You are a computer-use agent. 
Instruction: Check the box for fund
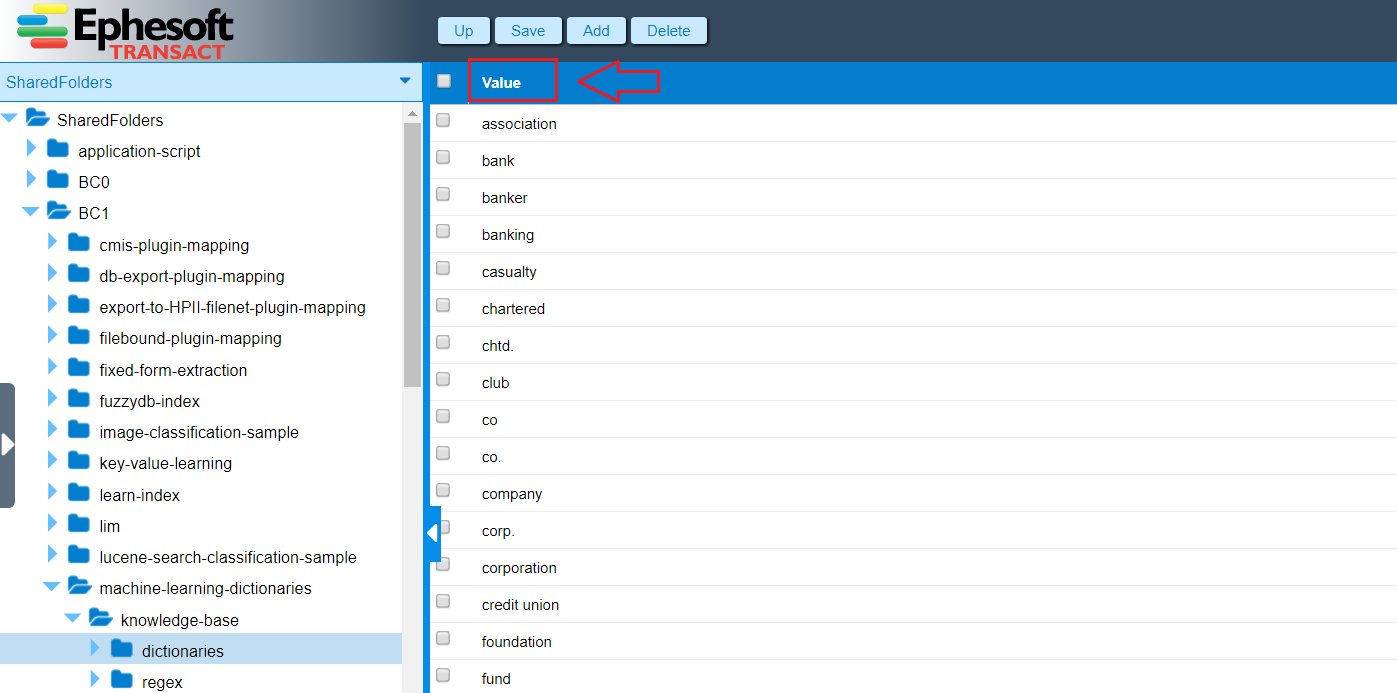tap(443, 676)
